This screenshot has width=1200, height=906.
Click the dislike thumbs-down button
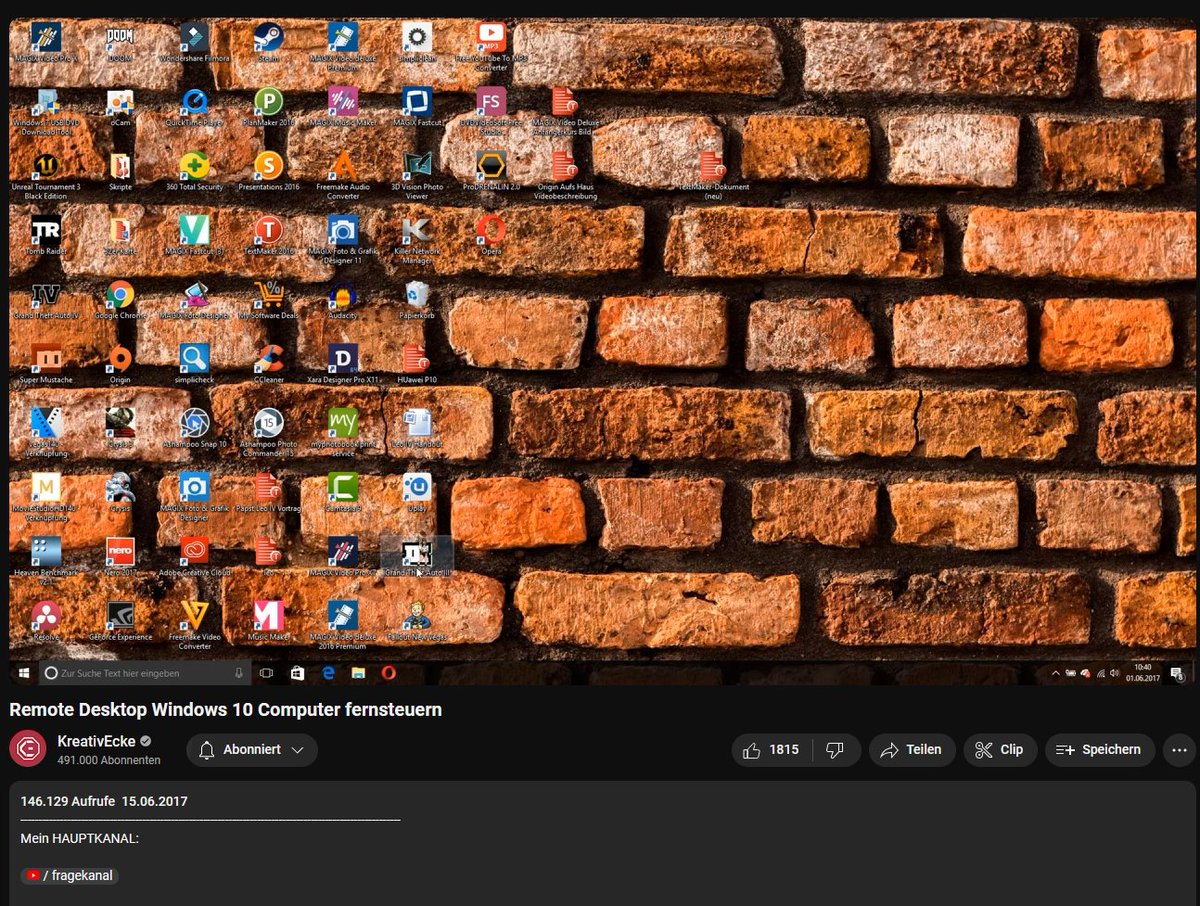coord(836,750)
